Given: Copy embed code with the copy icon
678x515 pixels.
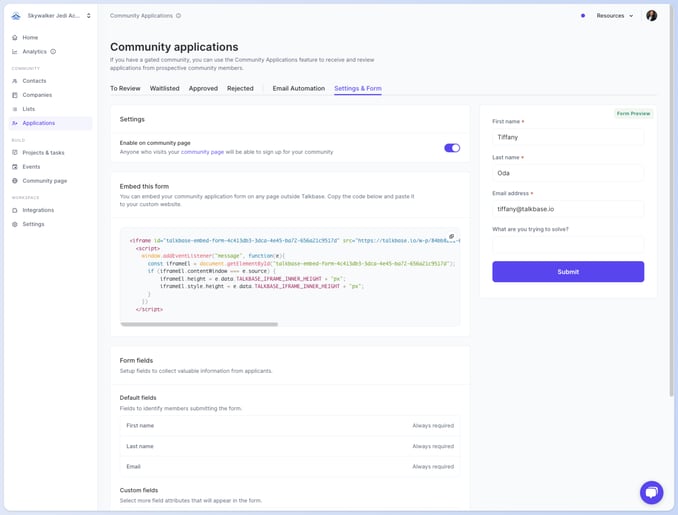Looking at the screenshot, I should pyautogui.click(x=451, y=237).
